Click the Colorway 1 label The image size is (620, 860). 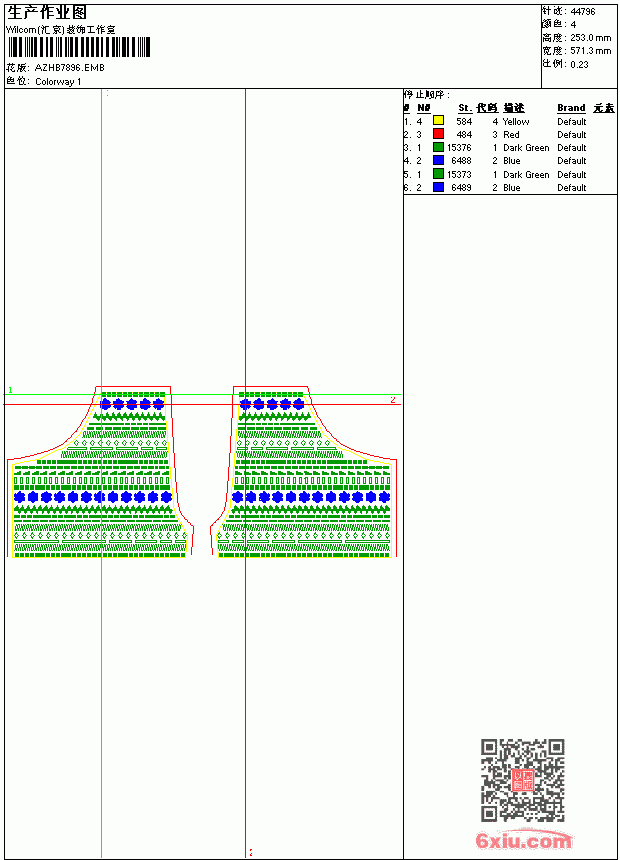click(58, 82)
